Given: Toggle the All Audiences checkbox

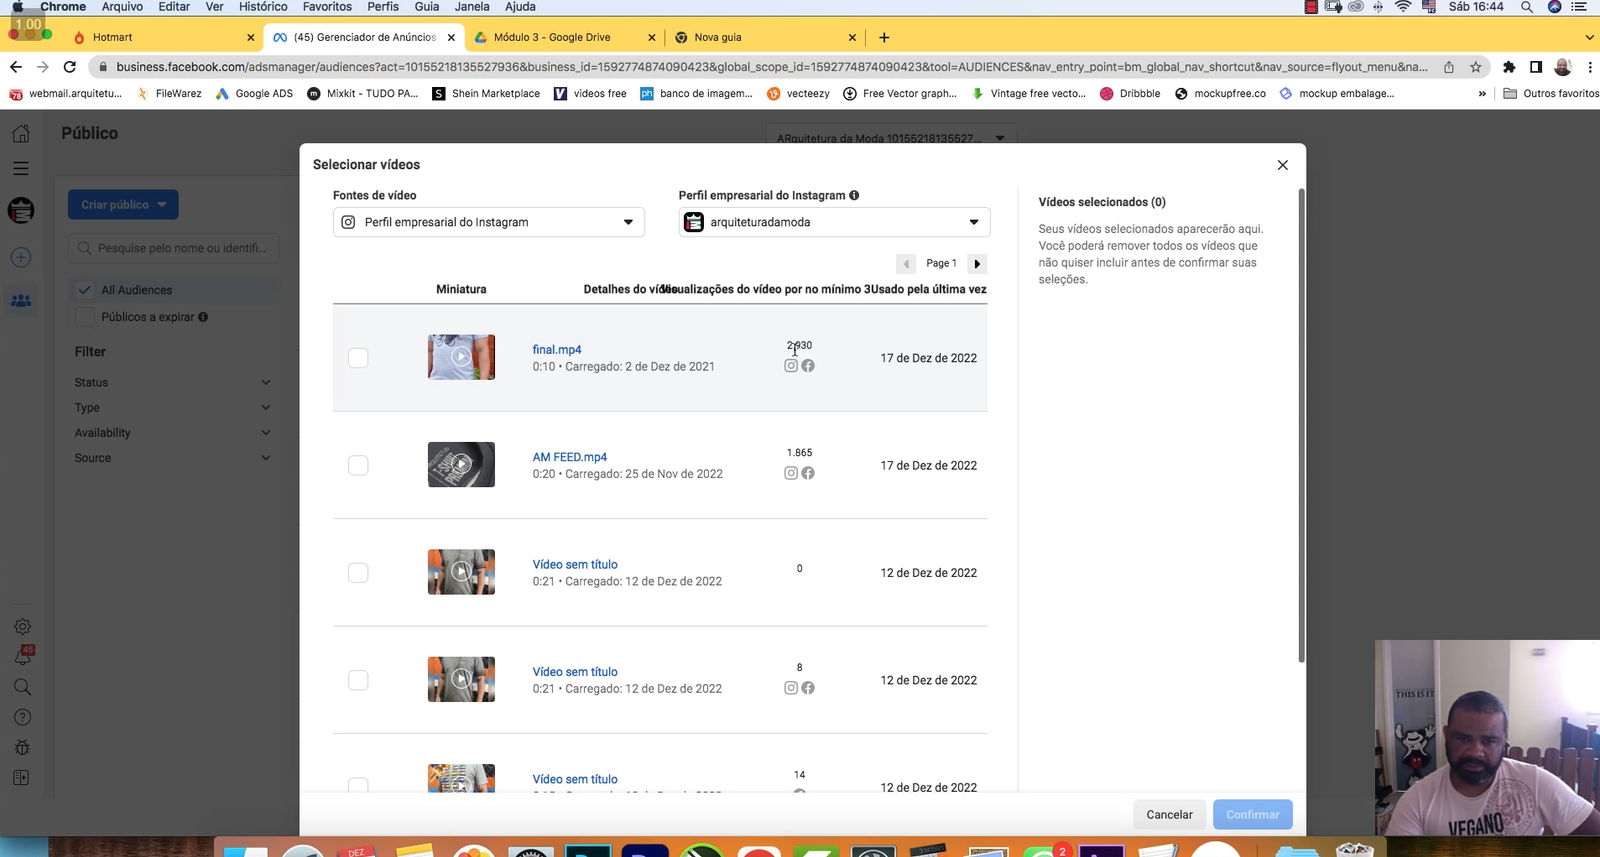Looking at the screenshot, I should 85,290.
